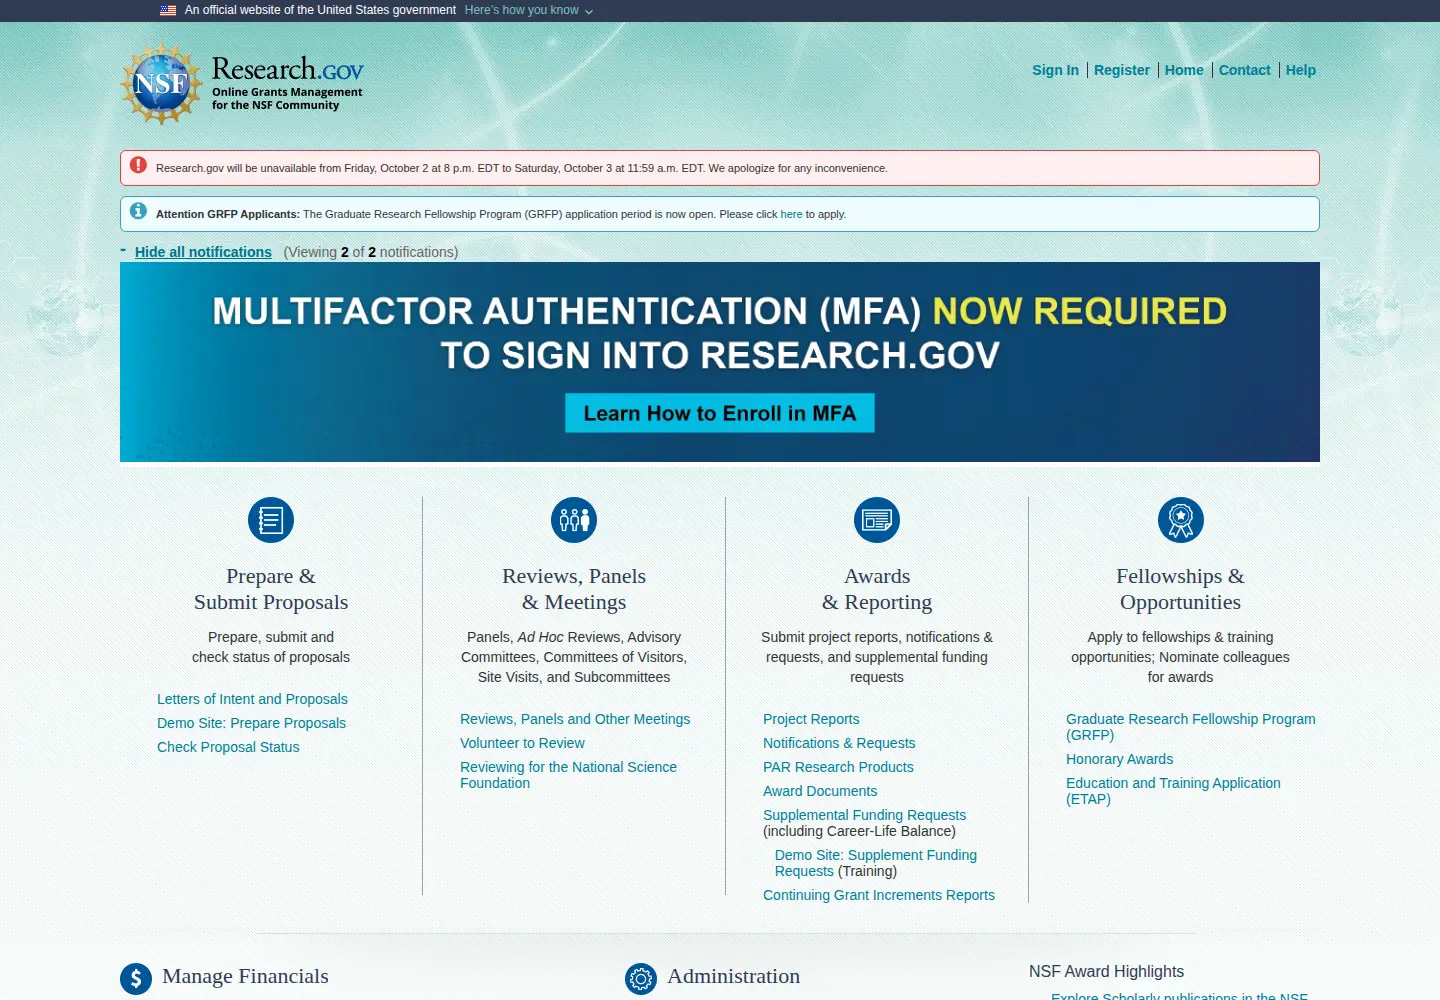
Task: Click the Administration heading
Action: (733, 976)
